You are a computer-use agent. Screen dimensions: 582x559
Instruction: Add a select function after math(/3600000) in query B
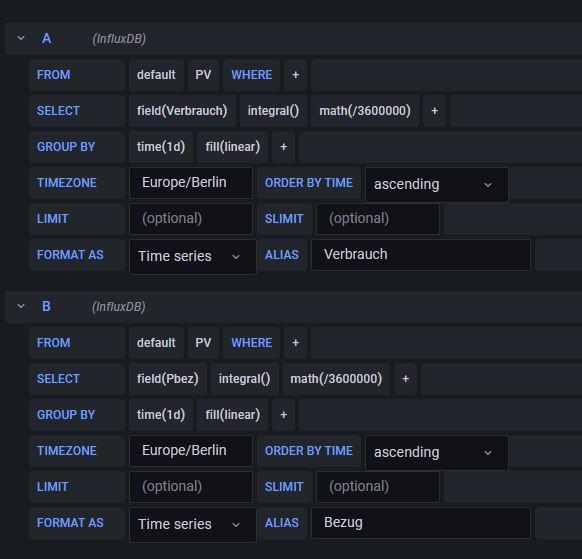[x=405, y=379]
